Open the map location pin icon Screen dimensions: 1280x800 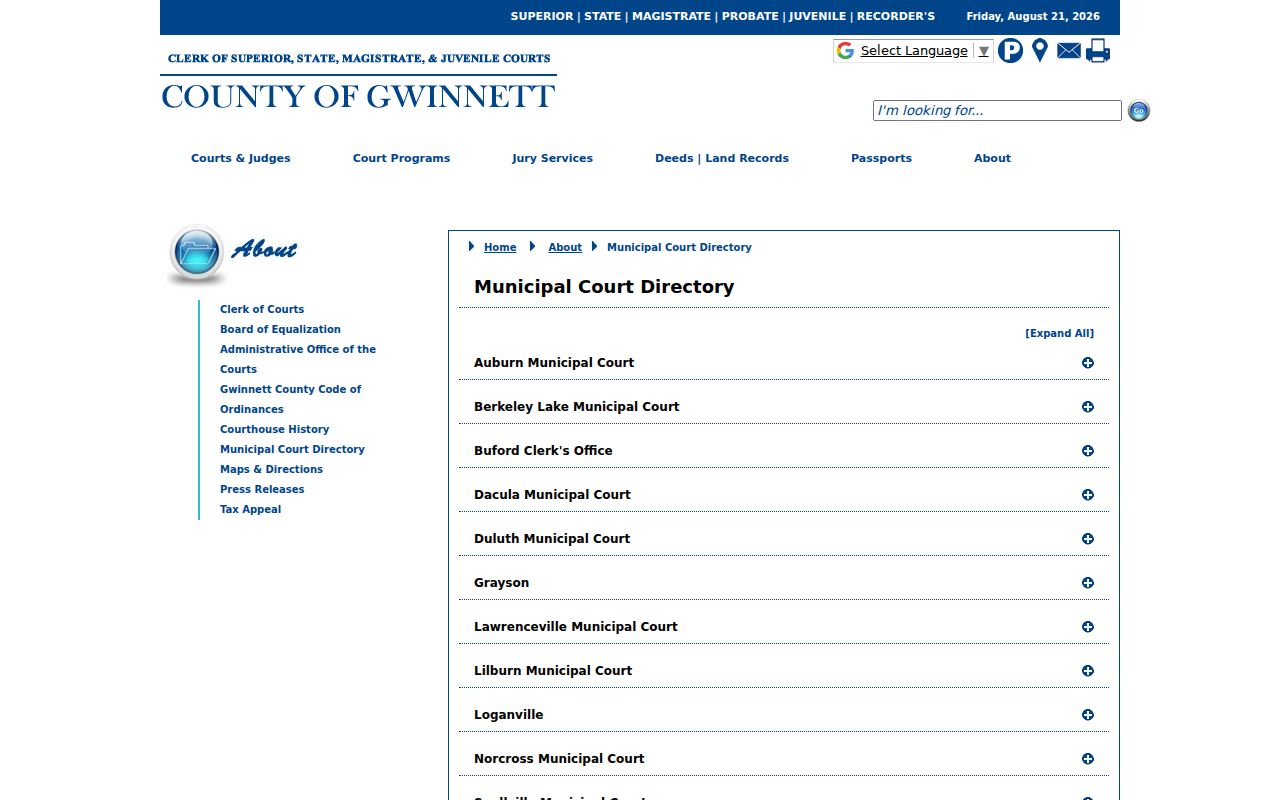pos(1040,50)
